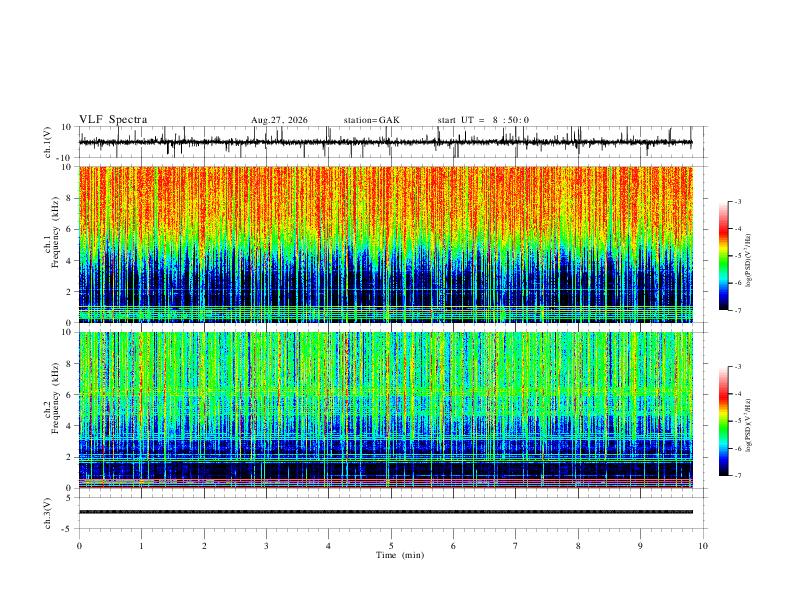
Task: Click the 'VLF Spectra' title text
Action: (113, 120)
